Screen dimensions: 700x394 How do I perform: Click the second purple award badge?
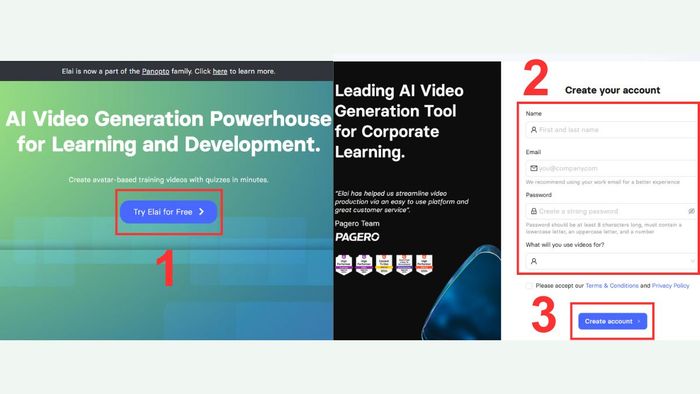pos(364,265)
